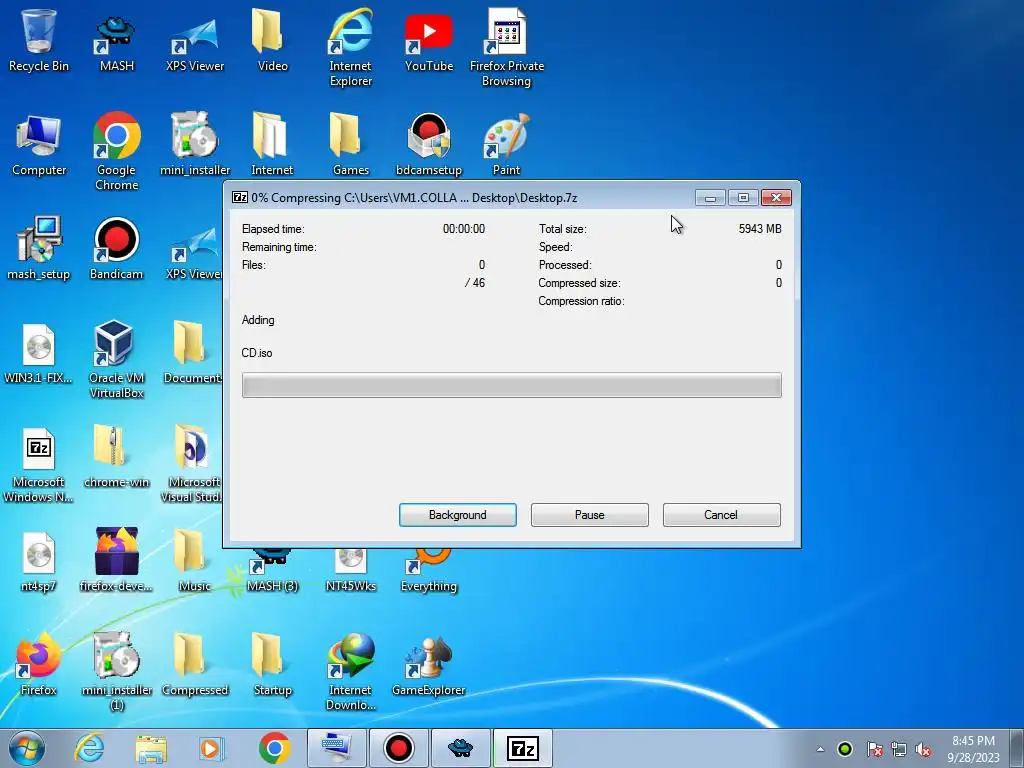This screenshot has width=1024, height=768.
Task: Select the firefox-deve... installer icon
Action: click(x=116, y=560)
